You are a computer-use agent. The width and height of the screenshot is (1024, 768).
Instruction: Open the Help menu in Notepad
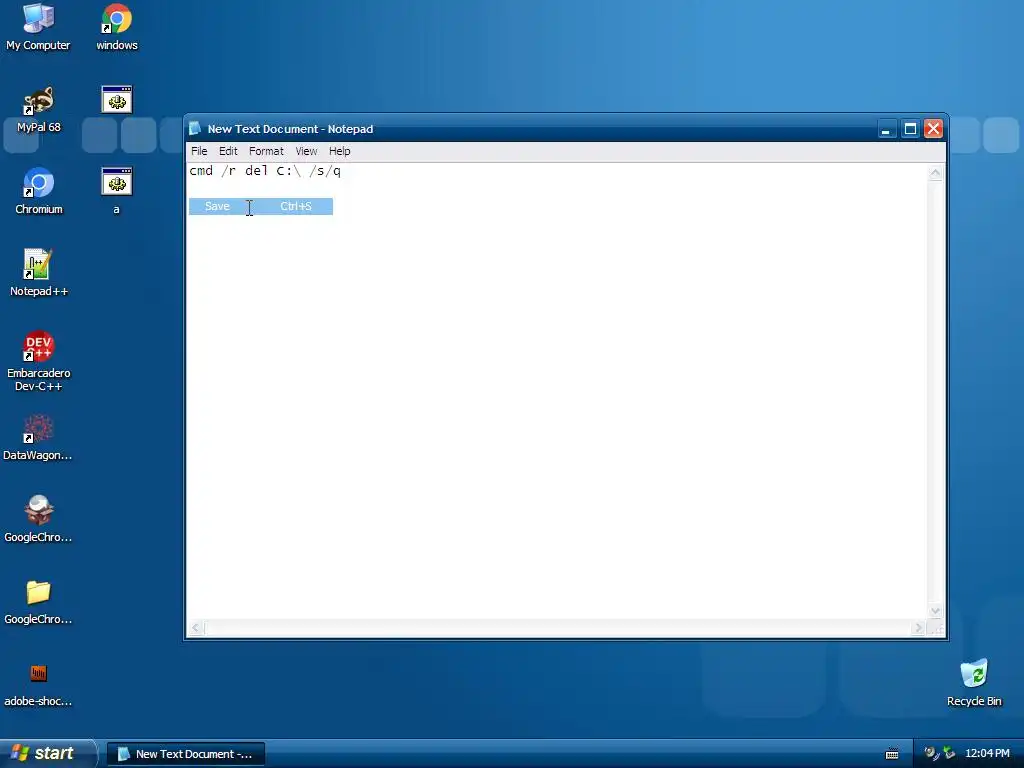(340, 151)
